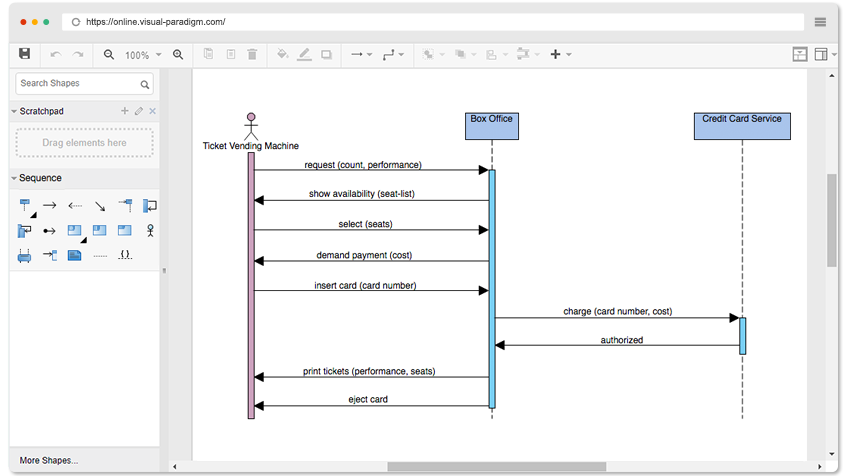
Task: Select the Credit Card Service blue activation bar
Action: [x=743, y=336]
